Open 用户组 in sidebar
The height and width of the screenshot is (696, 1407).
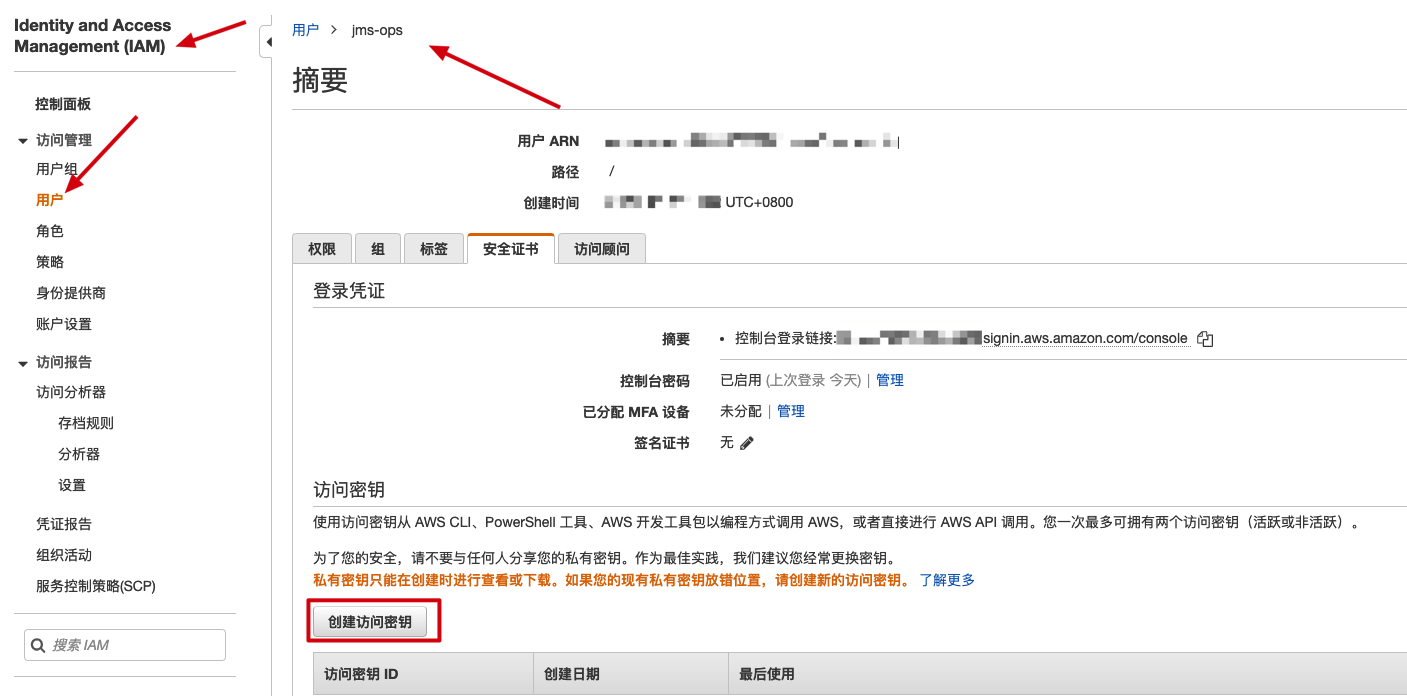click(57, 169)
